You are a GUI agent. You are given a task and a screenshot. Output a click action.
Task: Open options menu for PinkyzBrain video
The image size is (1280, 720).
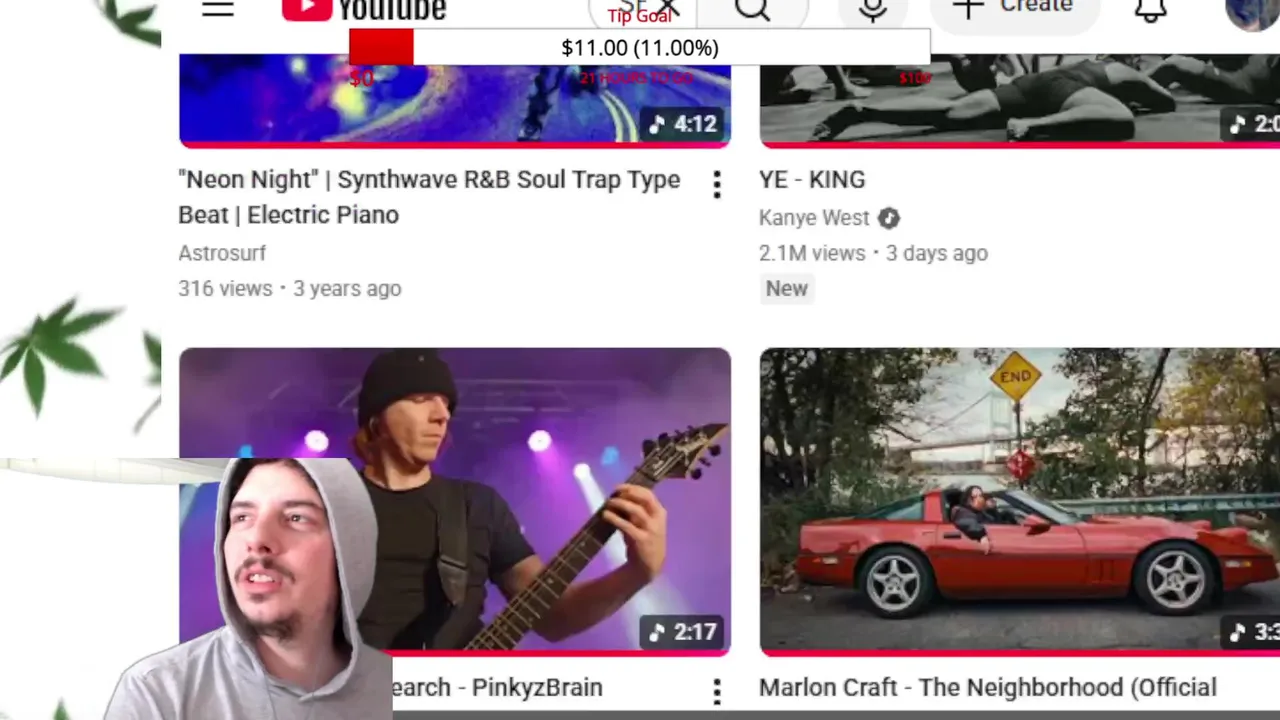(x=717, y=691)
